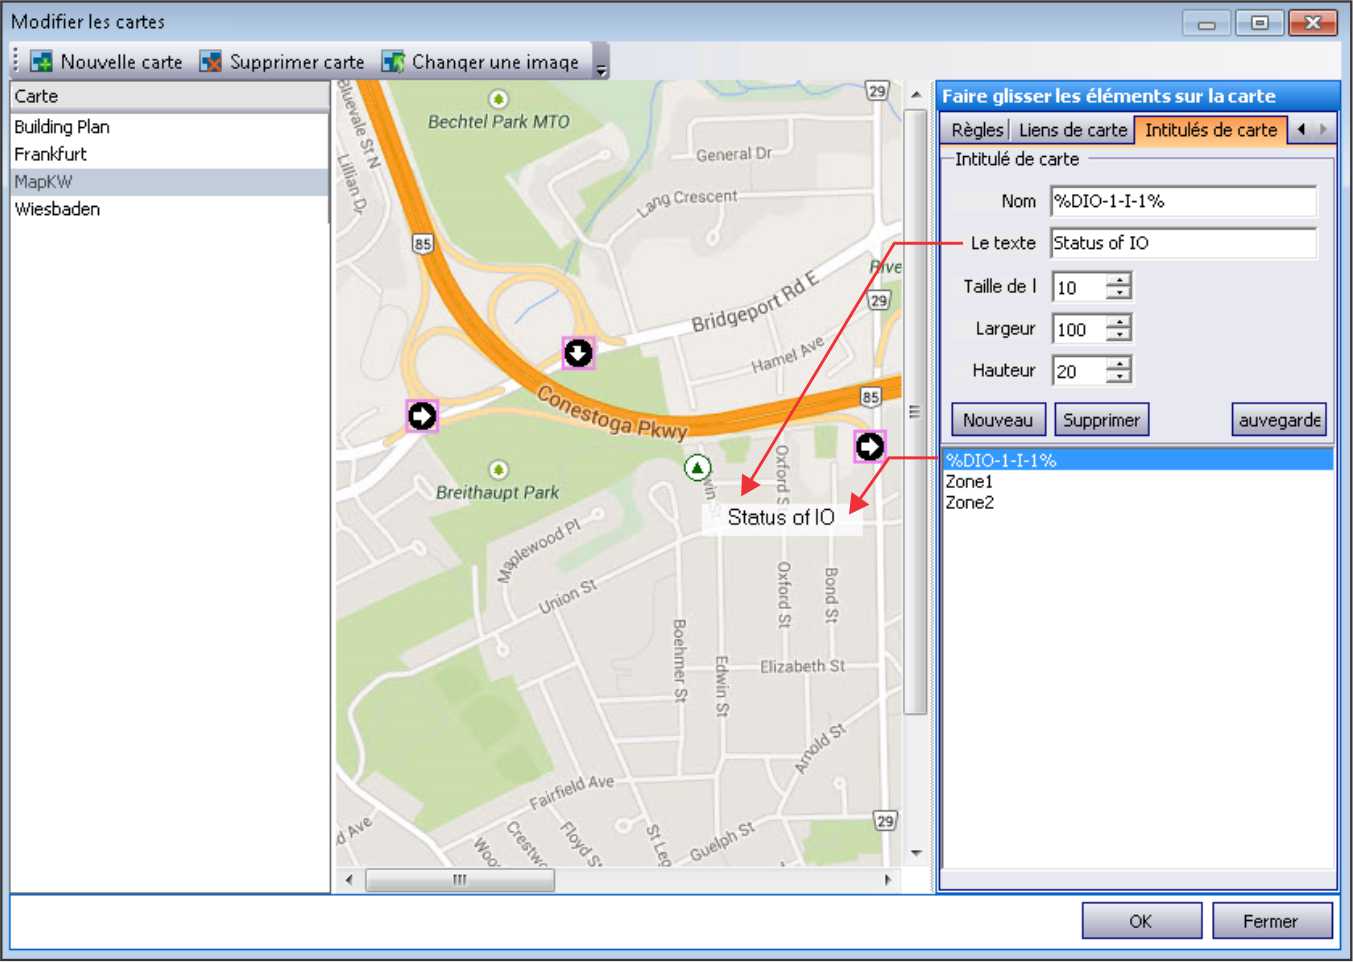Click the toolbar drag grip handle
This screenshot has width=1353, height=962.
pyautogui.click(x=16, y=61)
